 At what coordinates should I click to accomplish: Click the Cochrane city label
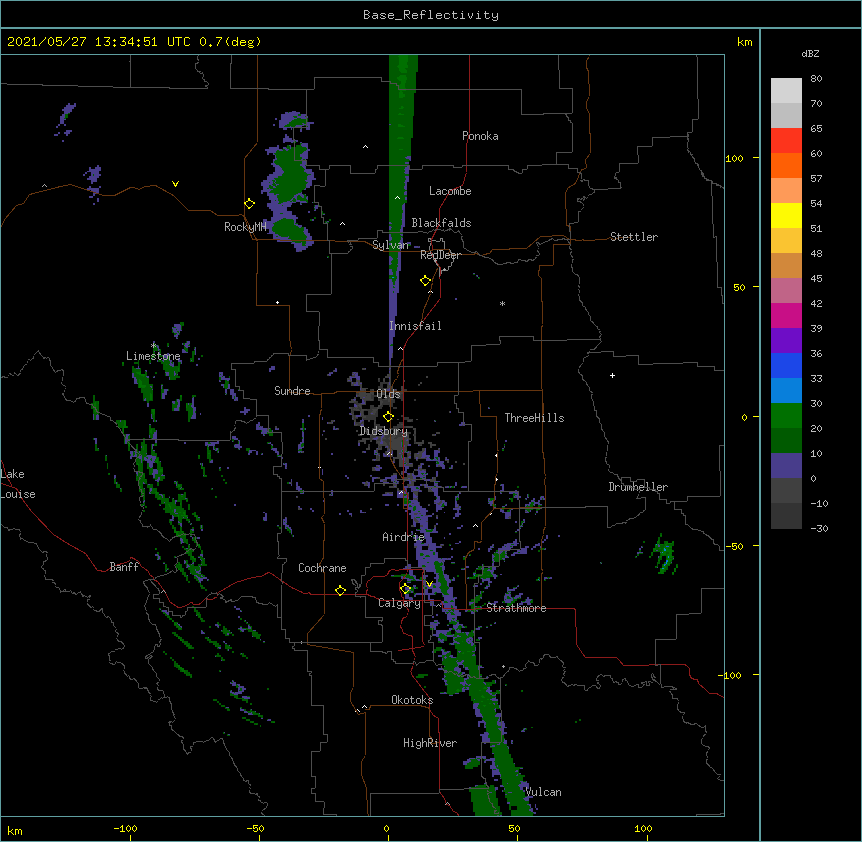click(322, 568)
